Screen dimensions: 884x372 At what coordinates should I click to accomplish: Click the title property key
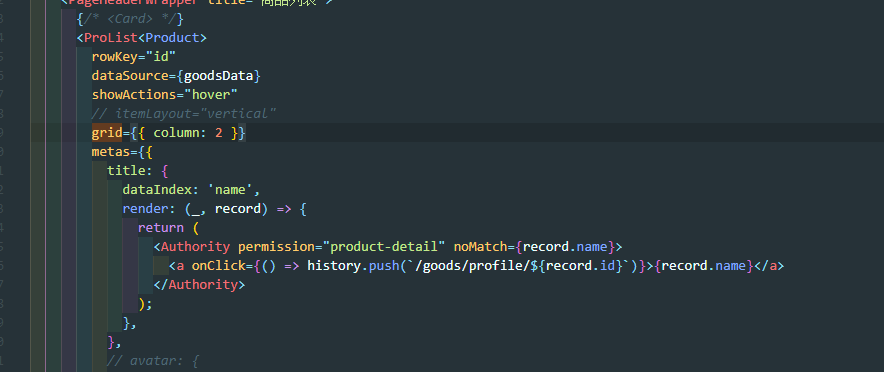(x=126, y=171)
